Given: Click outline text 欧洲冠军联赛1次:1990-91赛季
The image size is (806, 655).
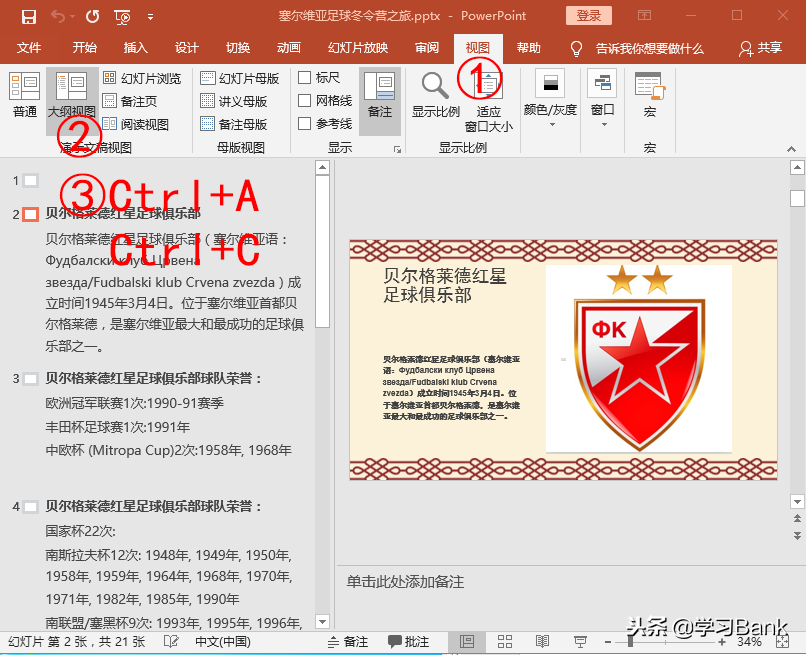Looking at the screenshot, I should 135,403.
